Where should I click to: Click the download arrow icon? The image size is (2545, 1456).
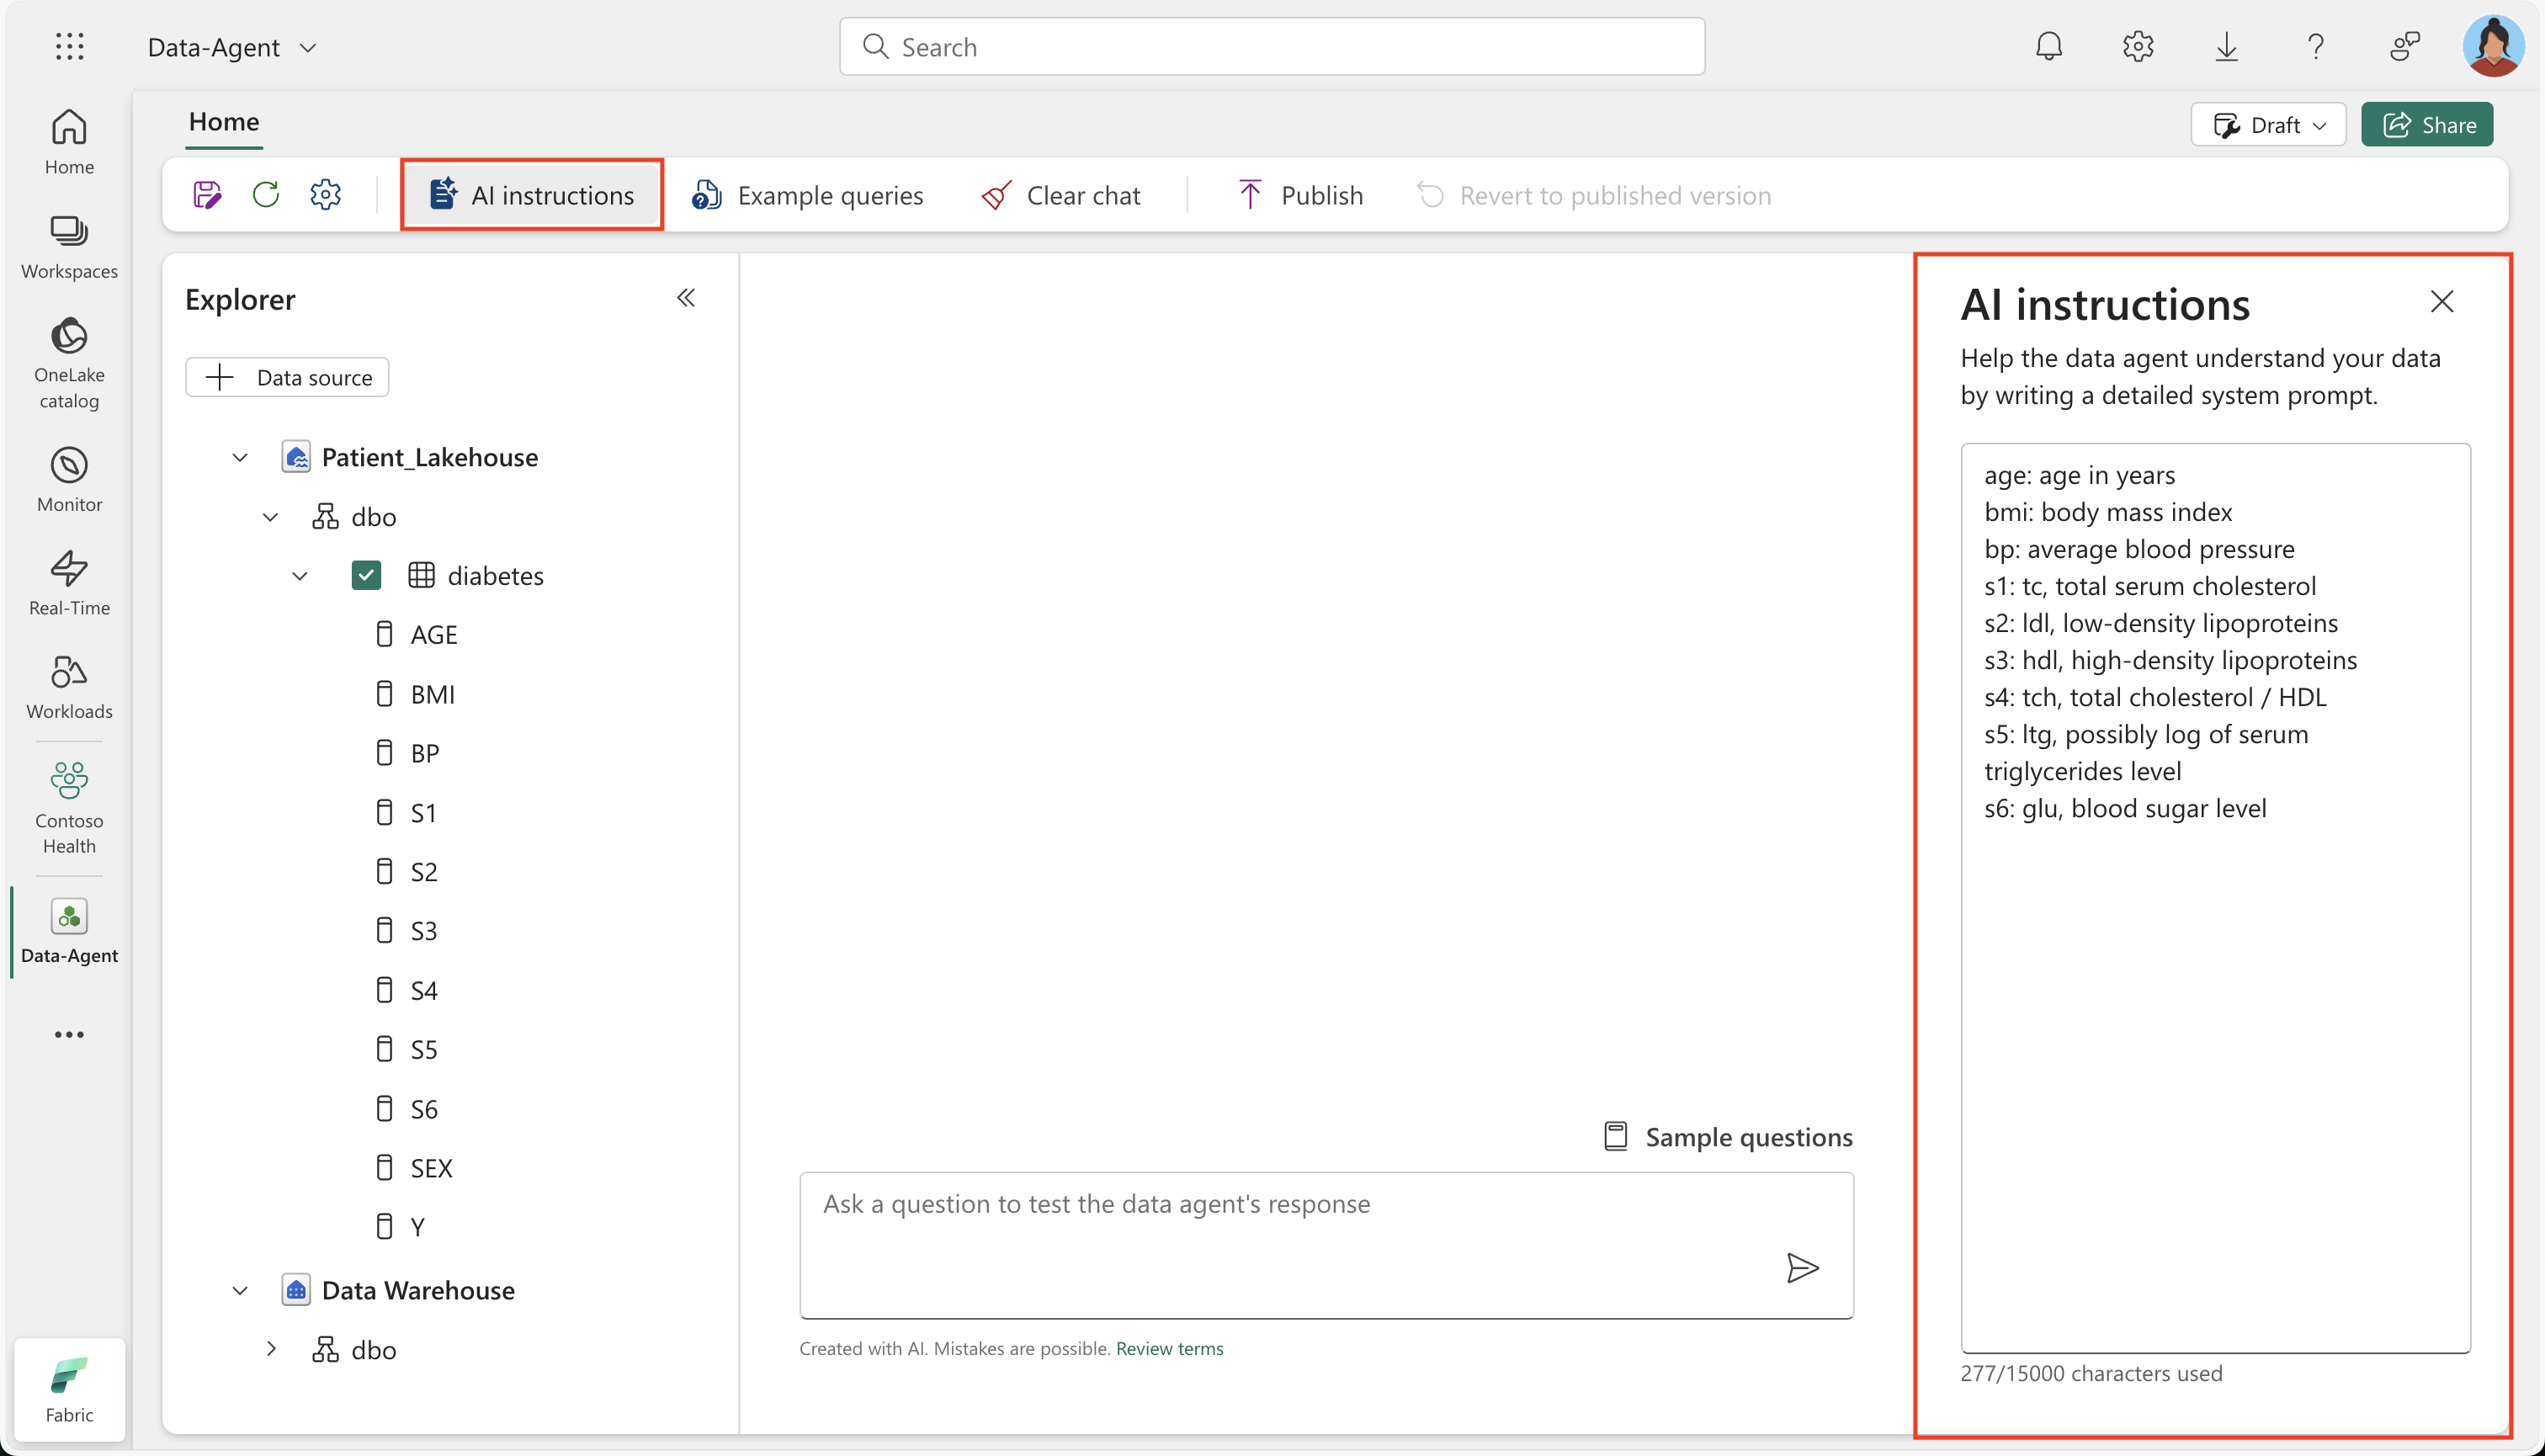2227,46
